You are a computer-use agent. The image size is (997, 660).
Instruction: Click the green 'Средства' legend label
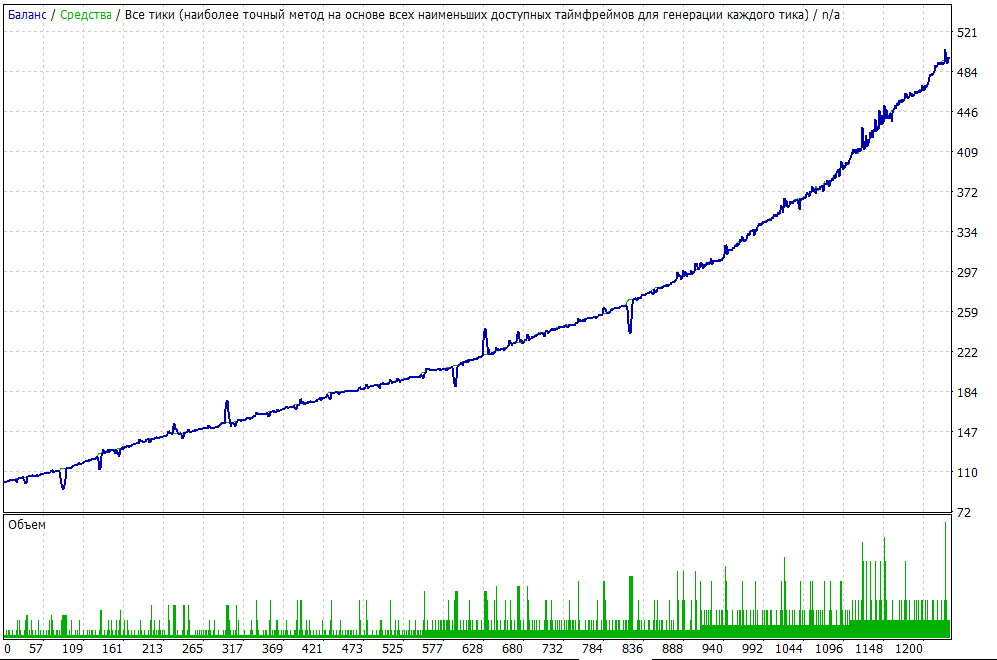point(87,14)
